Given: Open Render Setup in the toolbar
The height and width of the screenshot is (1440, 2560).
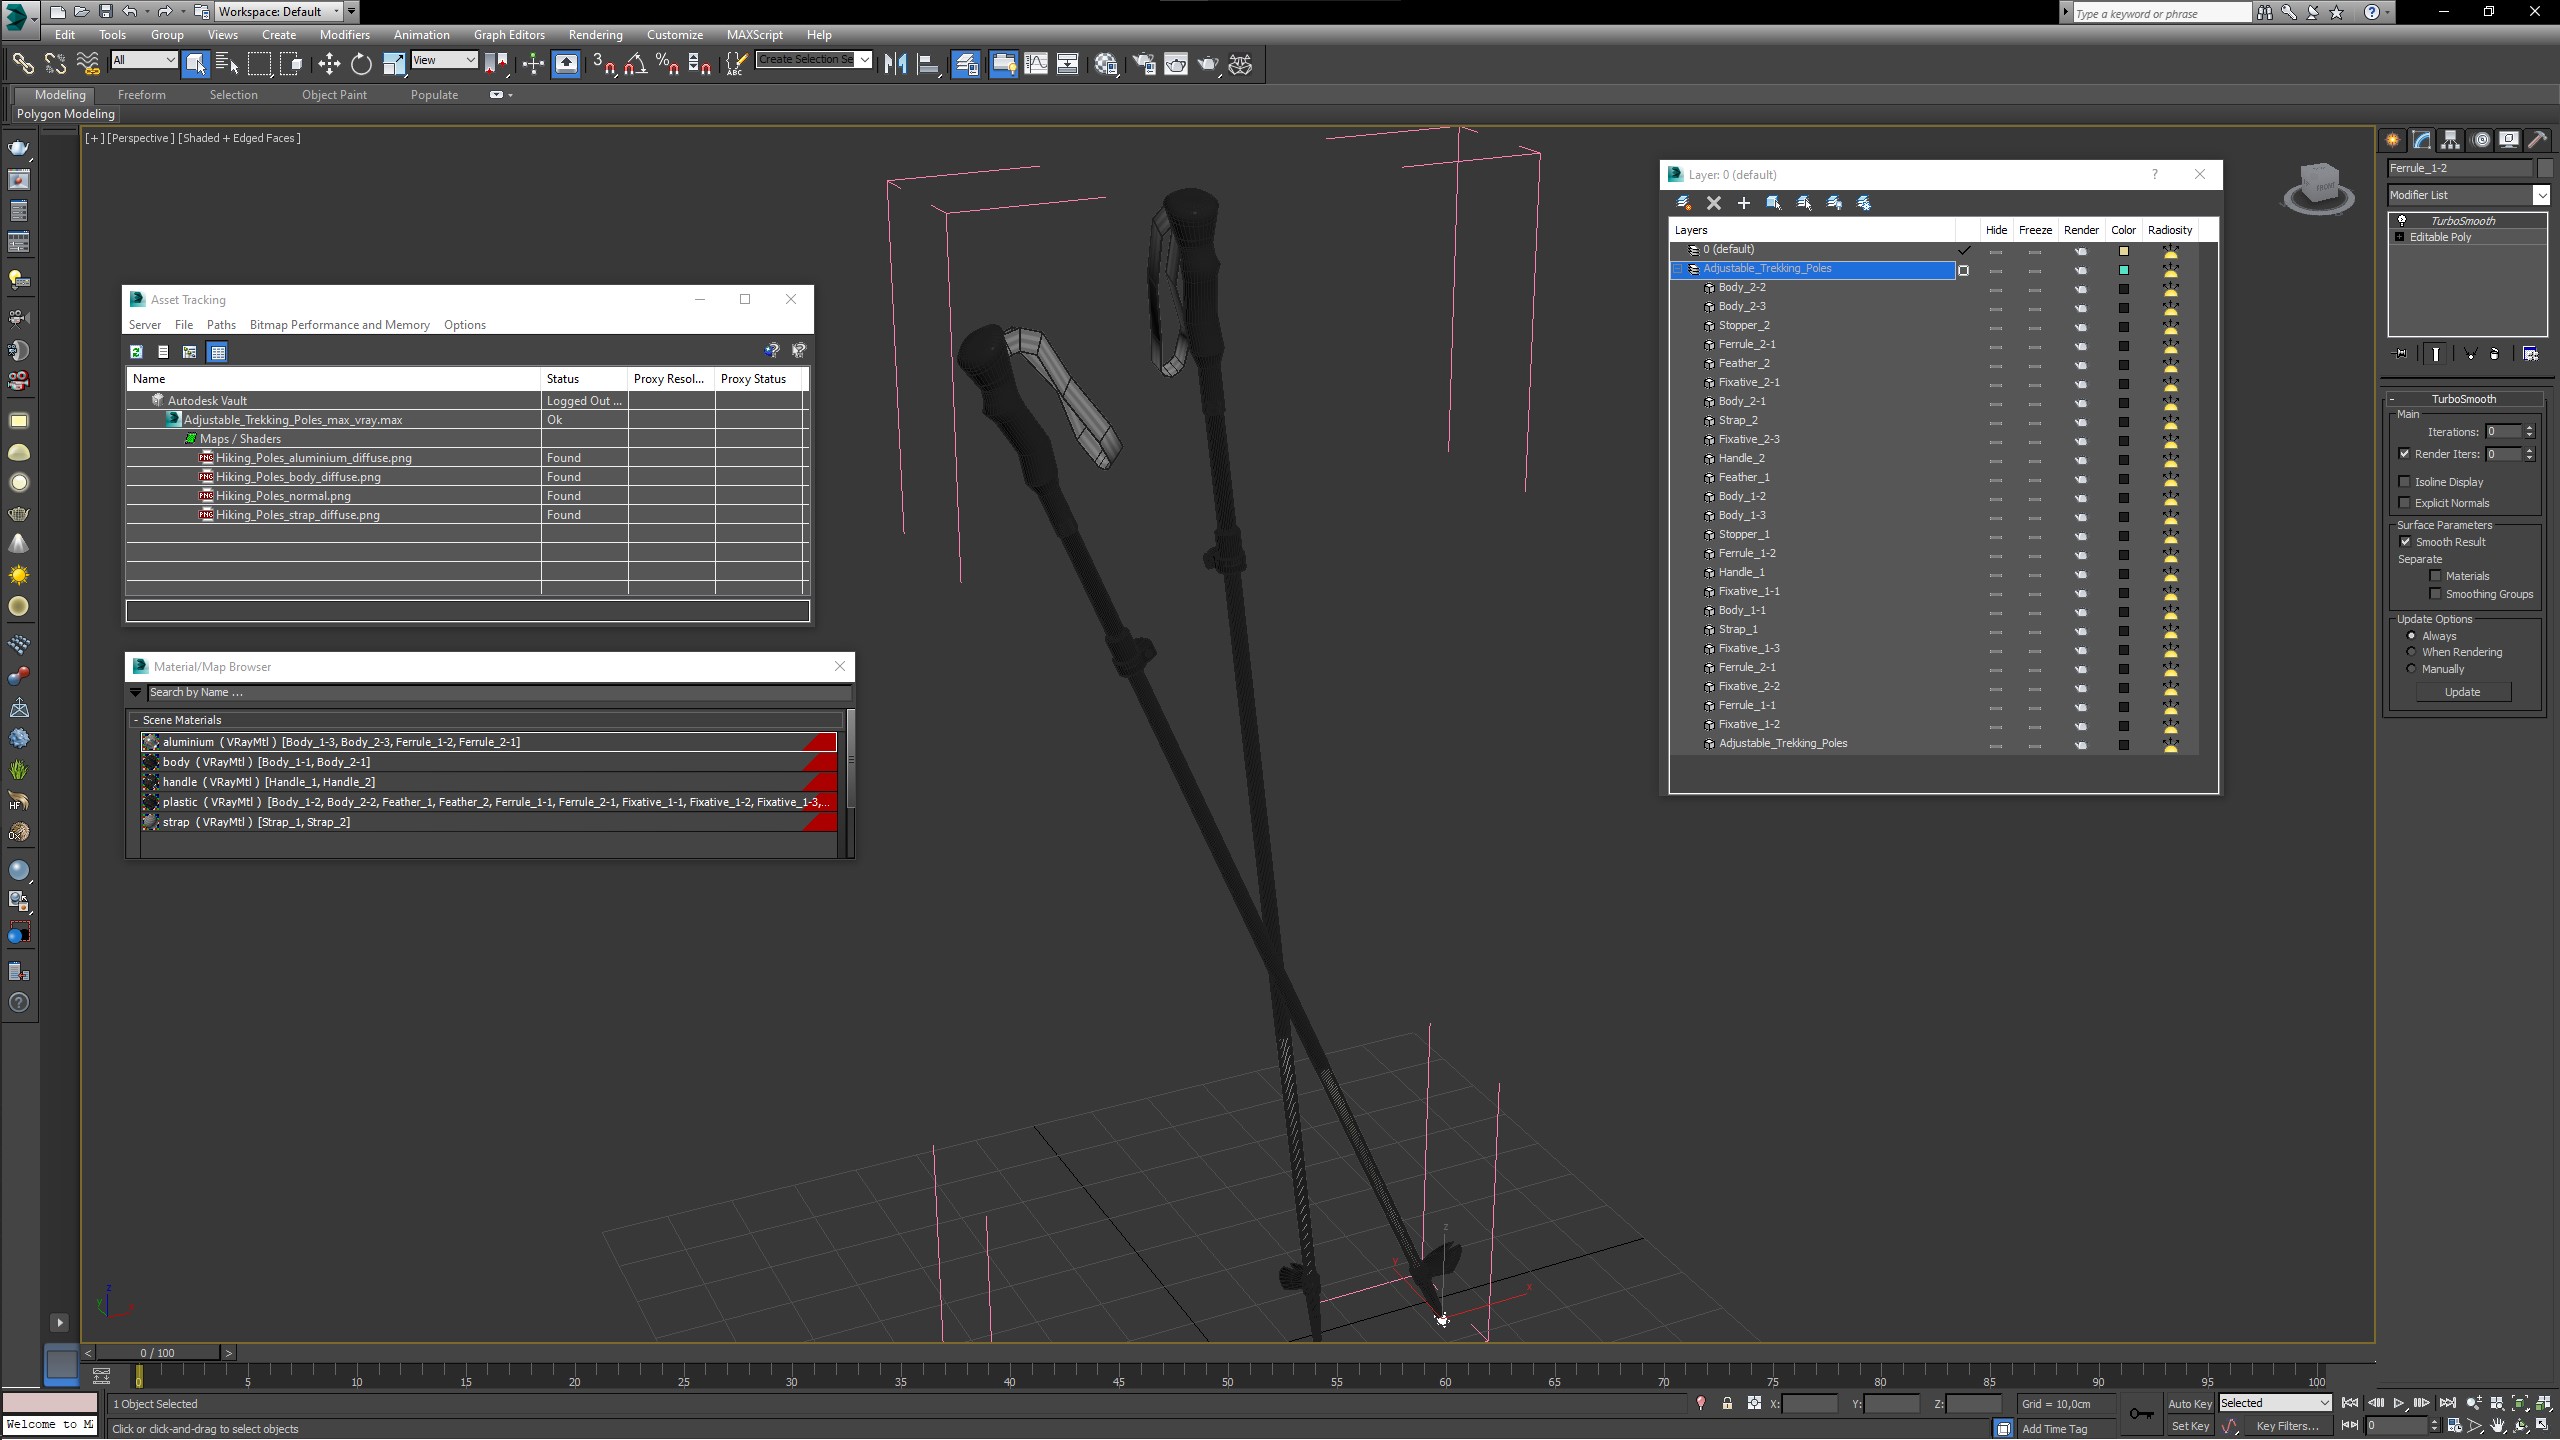Looking at the screenshot, I should point(1144,64).
